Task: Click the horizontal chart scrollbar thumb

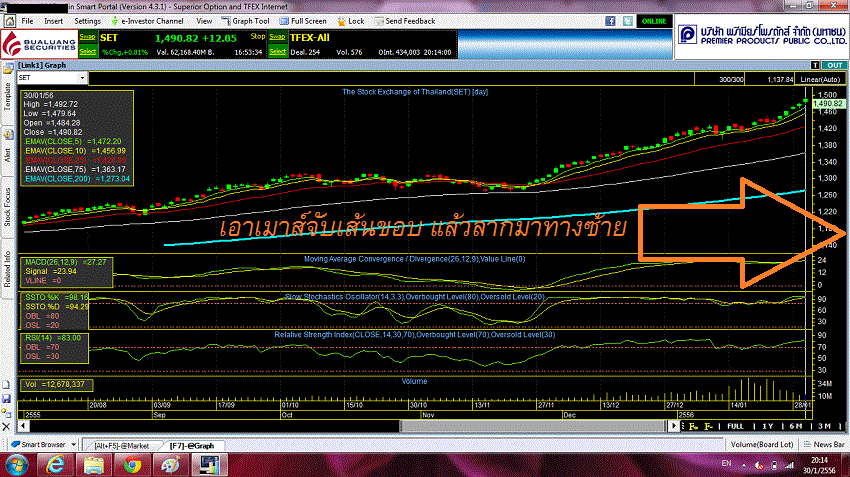Action: (x=533, y=426)
